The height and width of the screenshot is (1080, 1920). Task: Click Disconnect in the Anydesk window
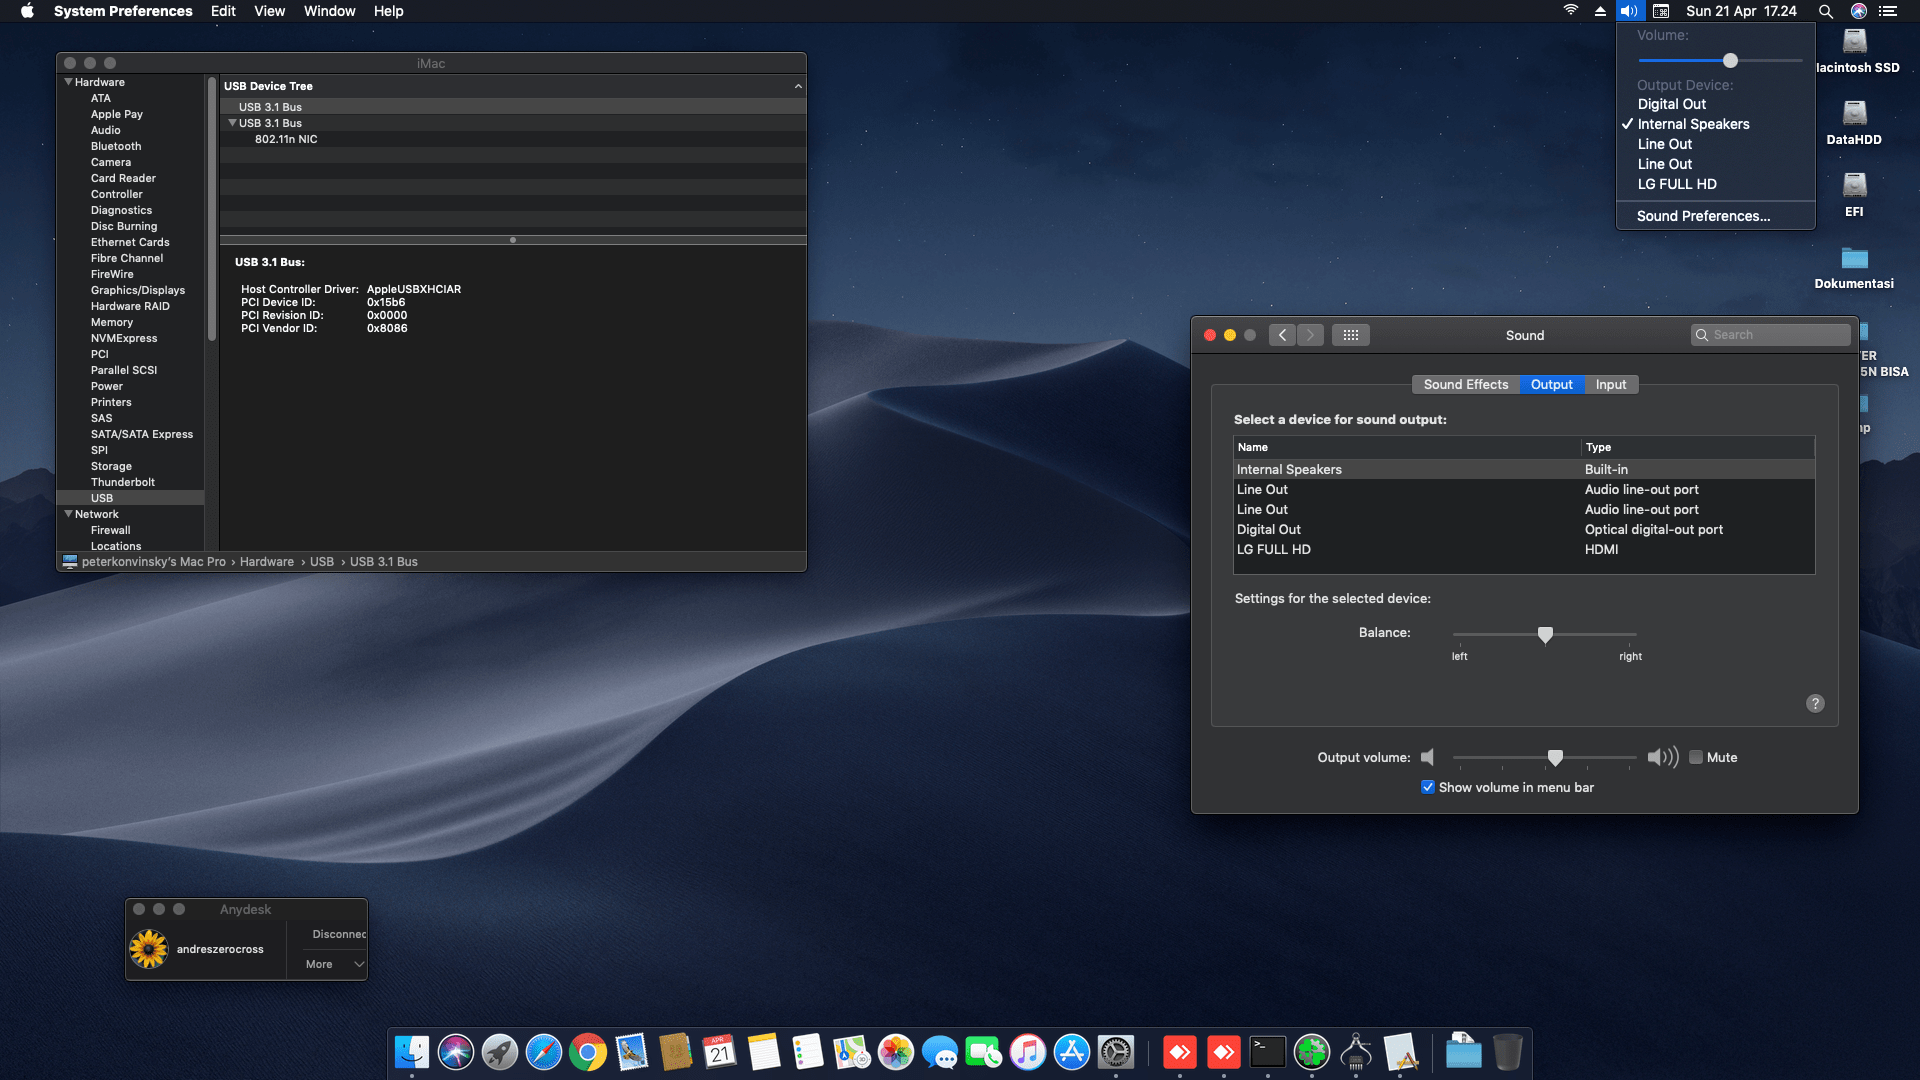coord(338,934)
